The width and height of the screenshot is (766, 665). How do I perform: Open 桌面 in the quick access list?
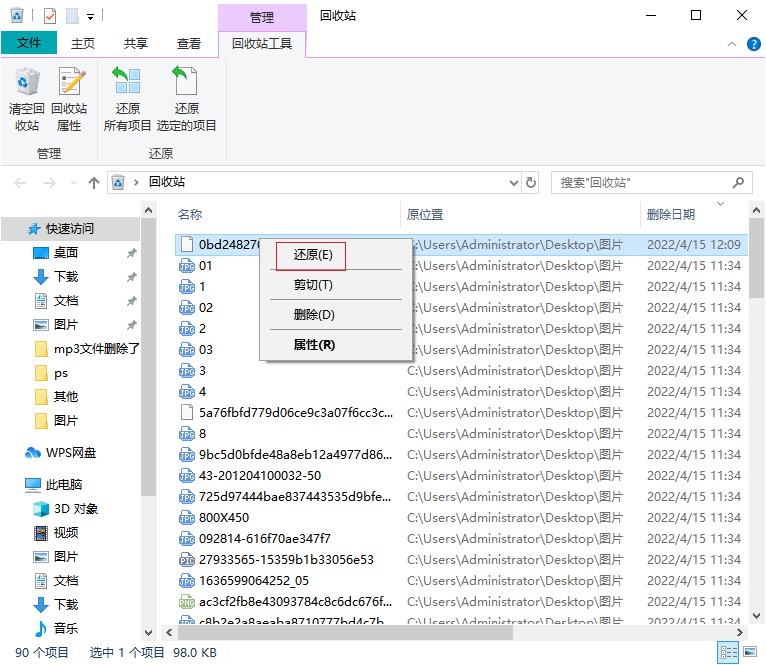coord(65,253)
